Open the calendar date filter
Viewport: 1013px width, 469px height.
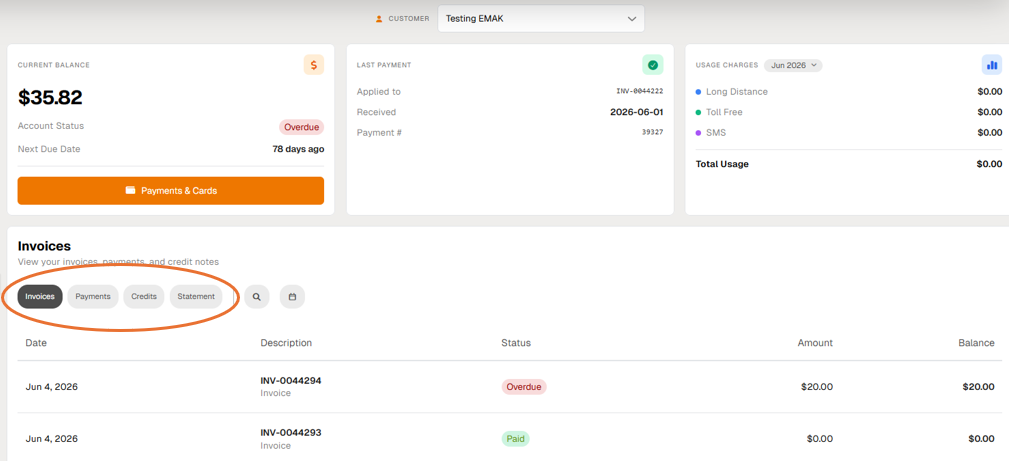pos(292,297)
